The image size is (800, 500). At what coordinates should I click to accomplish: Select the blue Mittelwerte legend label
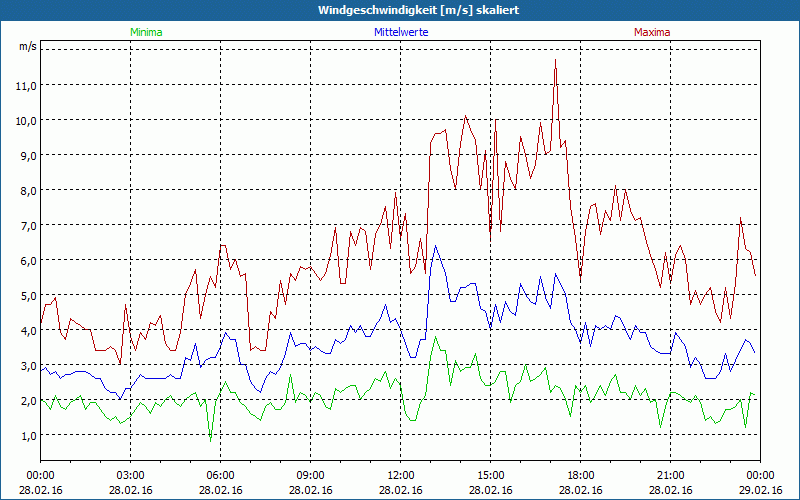401,32
